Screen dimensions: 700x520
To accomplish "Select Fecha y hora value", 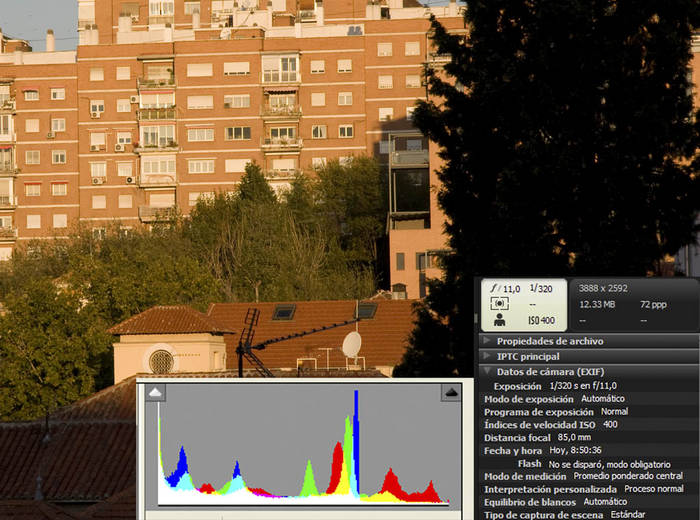I will (575, 450).
